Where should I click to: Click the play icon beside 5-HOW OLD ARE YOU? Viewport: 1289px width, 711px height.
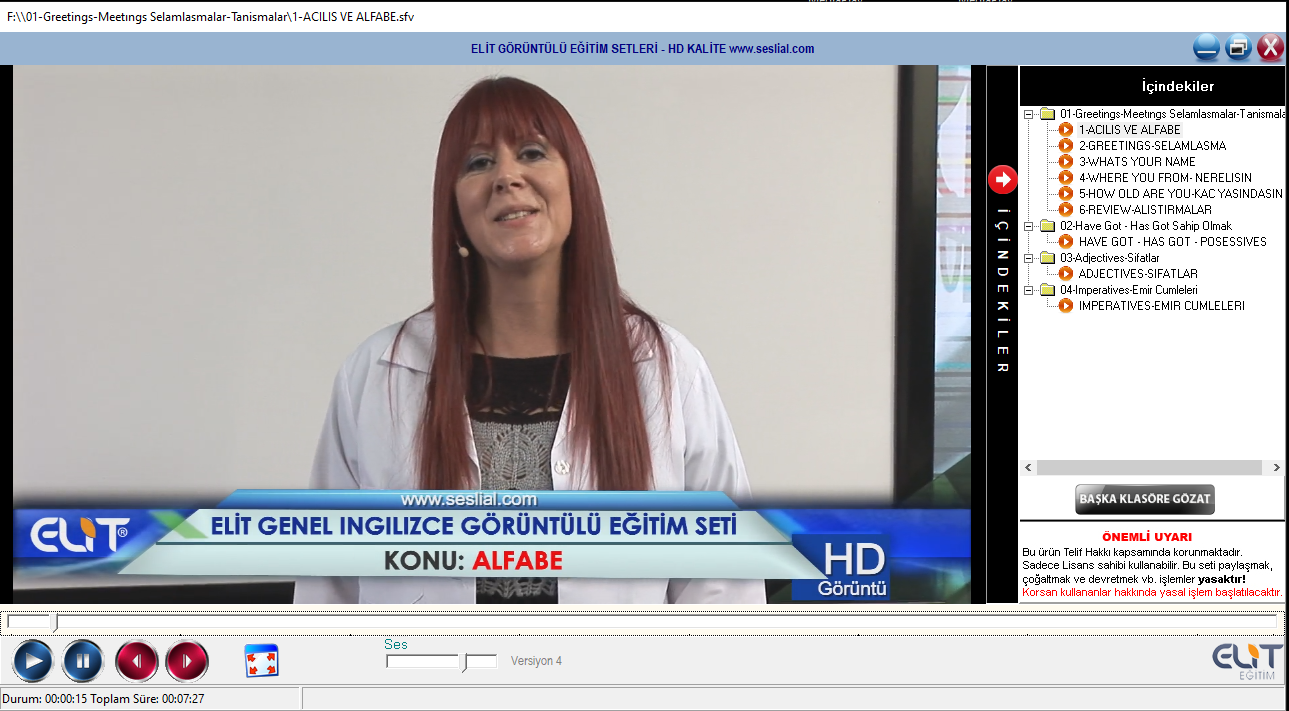[1066, 194]
